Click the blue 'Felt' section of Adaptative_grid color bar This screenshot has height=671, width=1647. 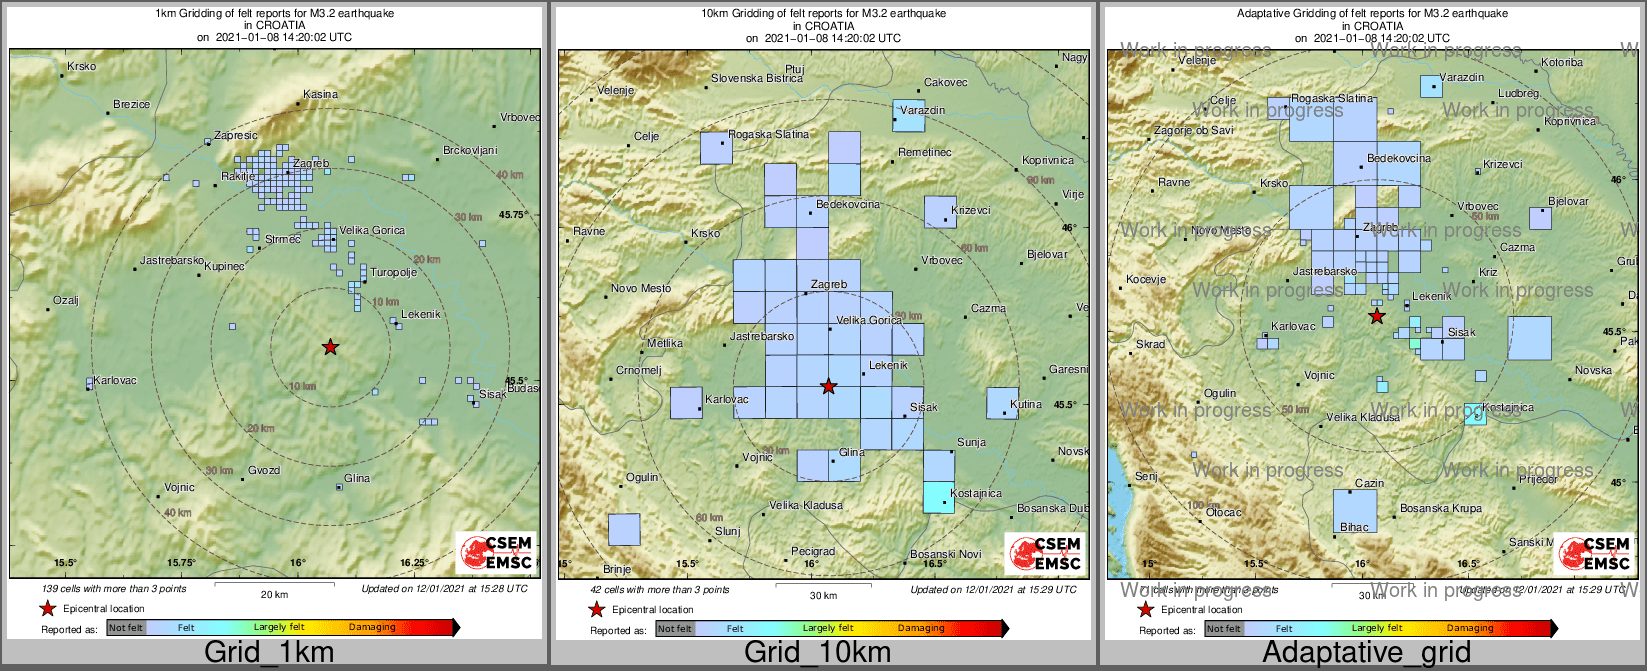(1284, 629)
